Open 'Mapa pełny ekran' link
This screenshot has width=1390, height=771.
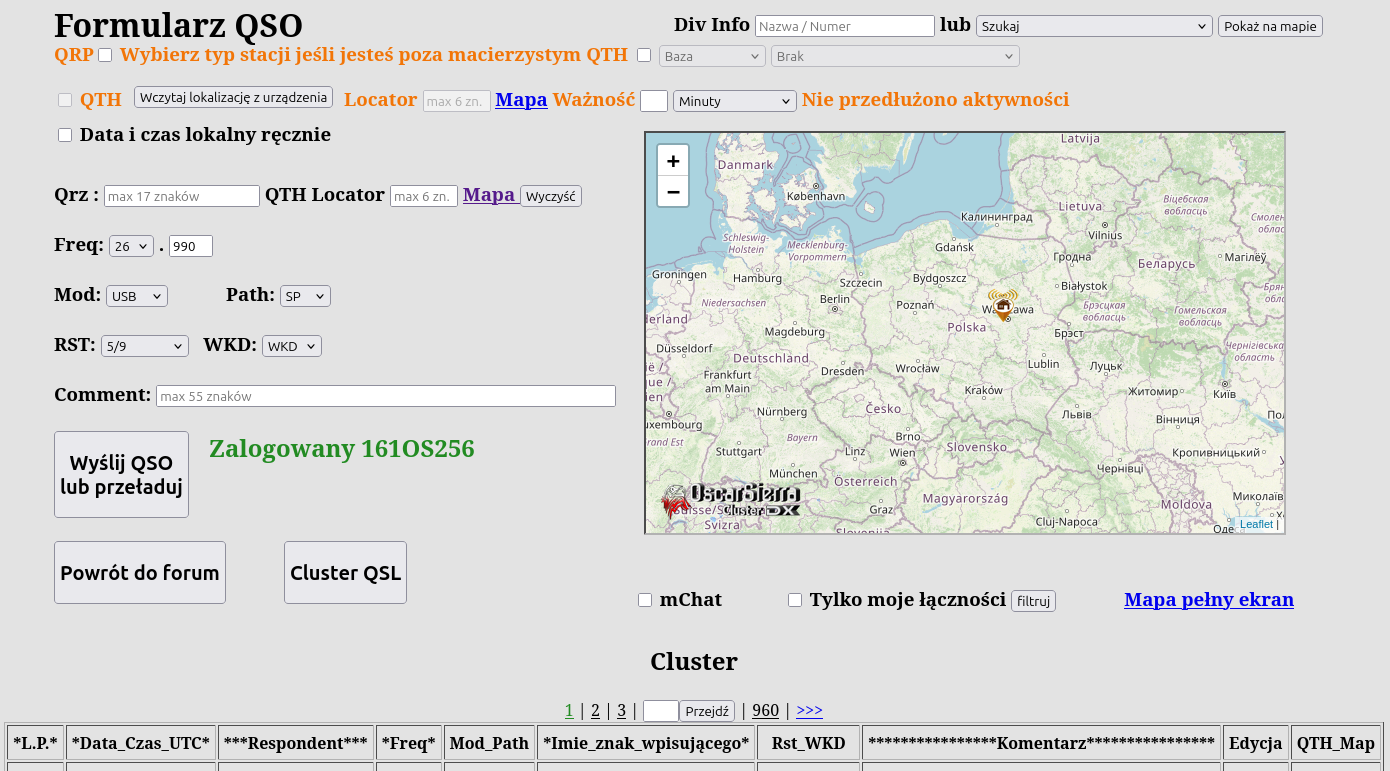pyautogui.click(x=1208, y=600)
